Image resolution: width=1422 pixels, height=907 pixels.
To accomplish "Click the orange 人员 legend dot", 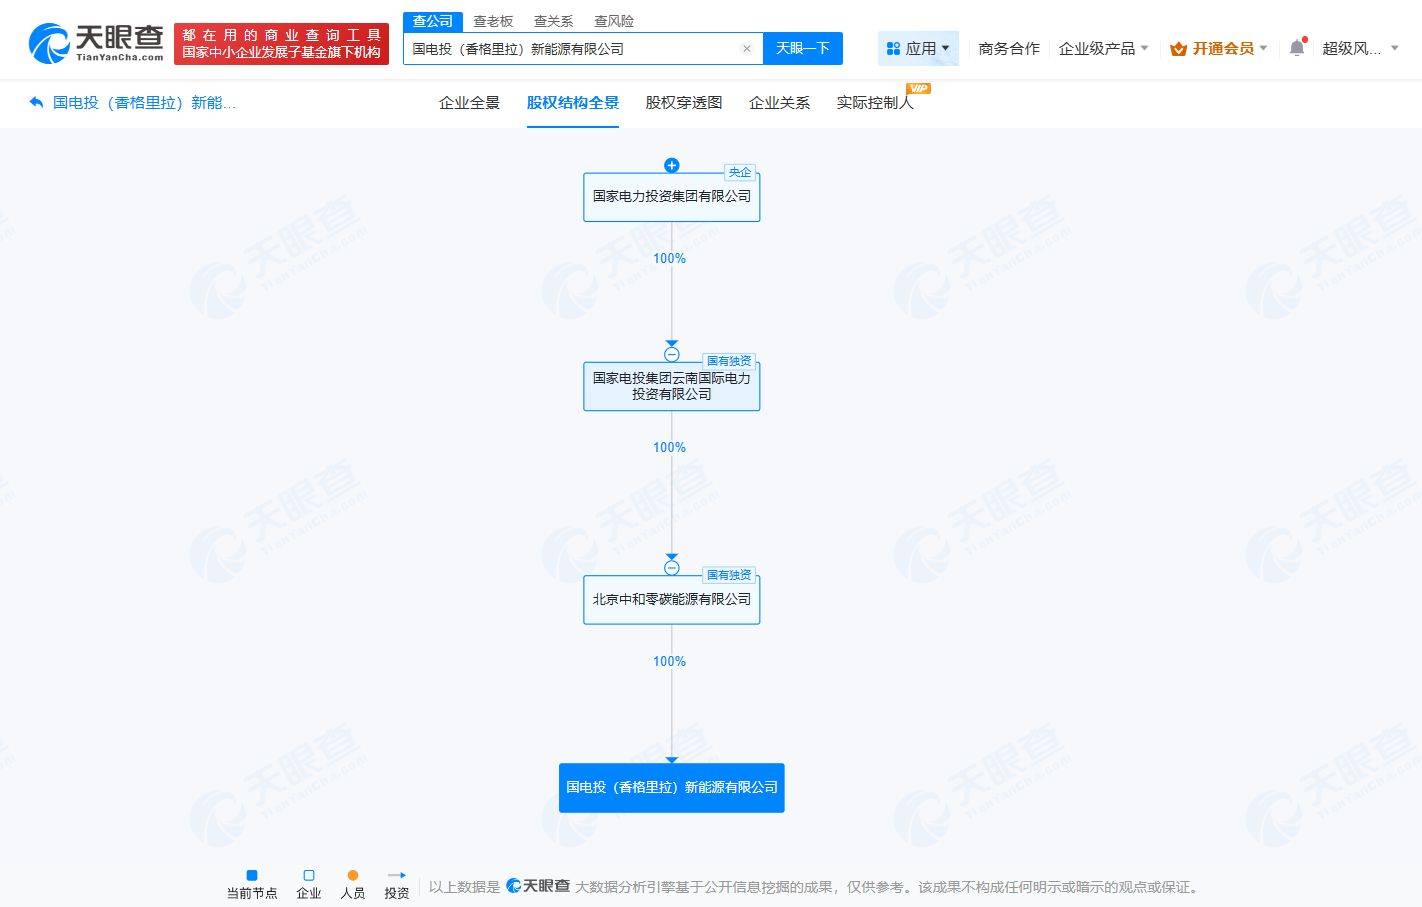I will pyautogui.click(x=353, y=875).
